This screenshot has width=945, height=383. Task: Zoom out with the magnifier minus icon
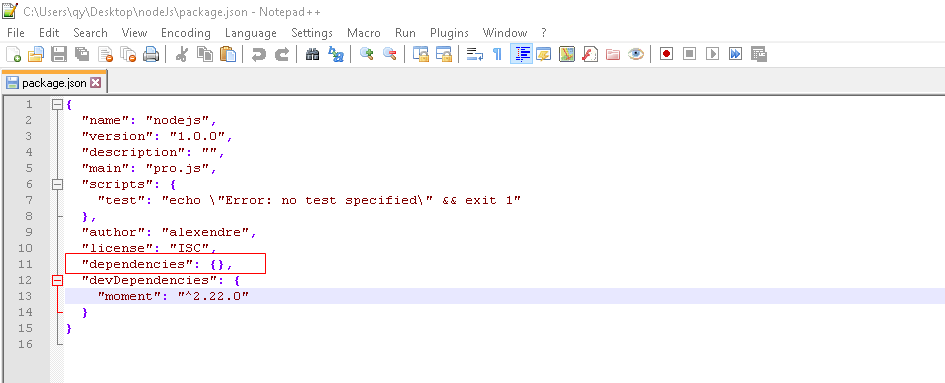point(389,54)
